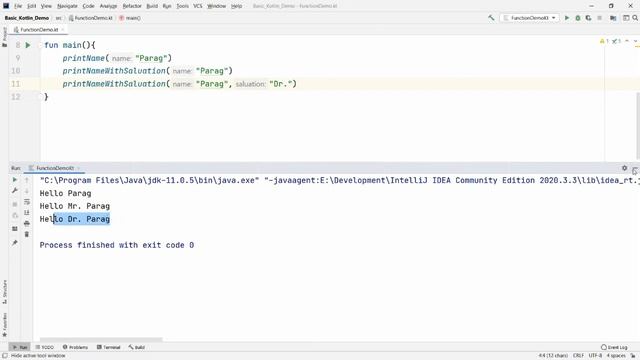
Task: Click the IDE layout icon left of search
Action: (x=626, y=18)
